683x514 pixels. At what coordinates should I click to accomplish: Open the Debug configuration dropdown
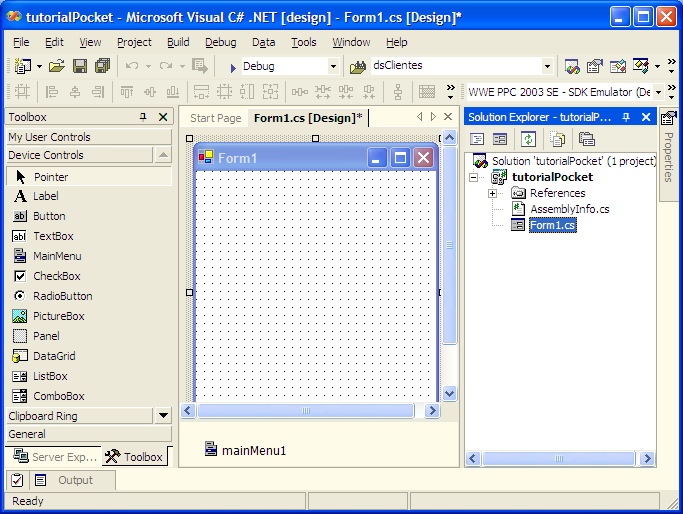pyautogui.click(x=333, y=66)
